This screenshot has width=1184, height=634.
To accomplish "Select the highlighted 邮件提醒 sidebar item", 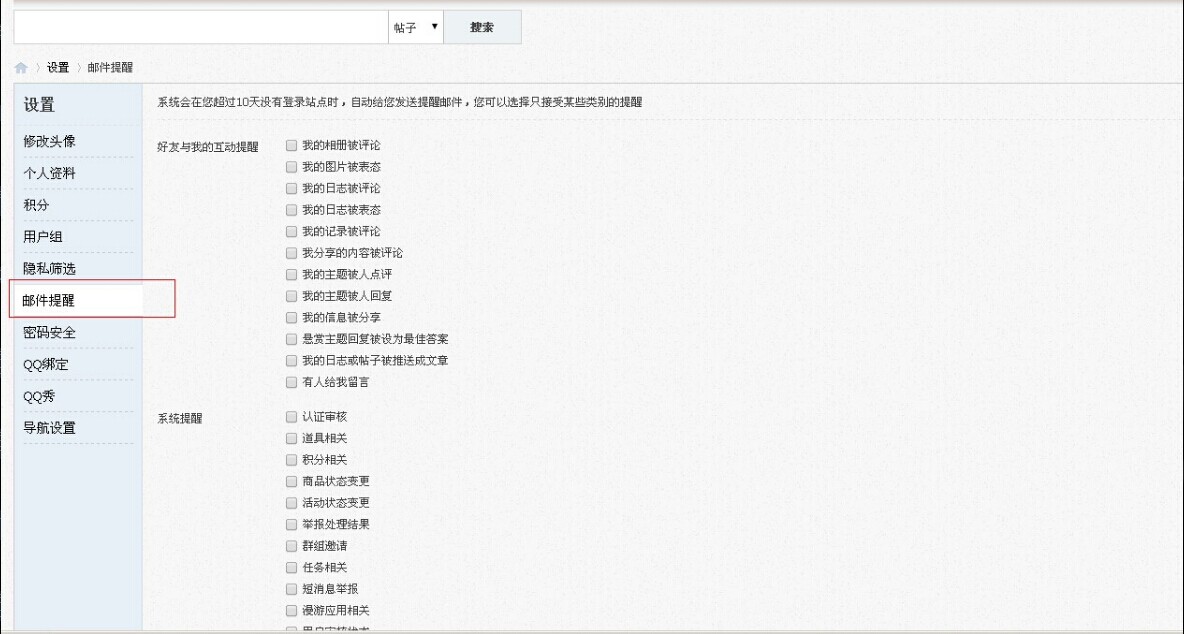I will tap(51, 300).
